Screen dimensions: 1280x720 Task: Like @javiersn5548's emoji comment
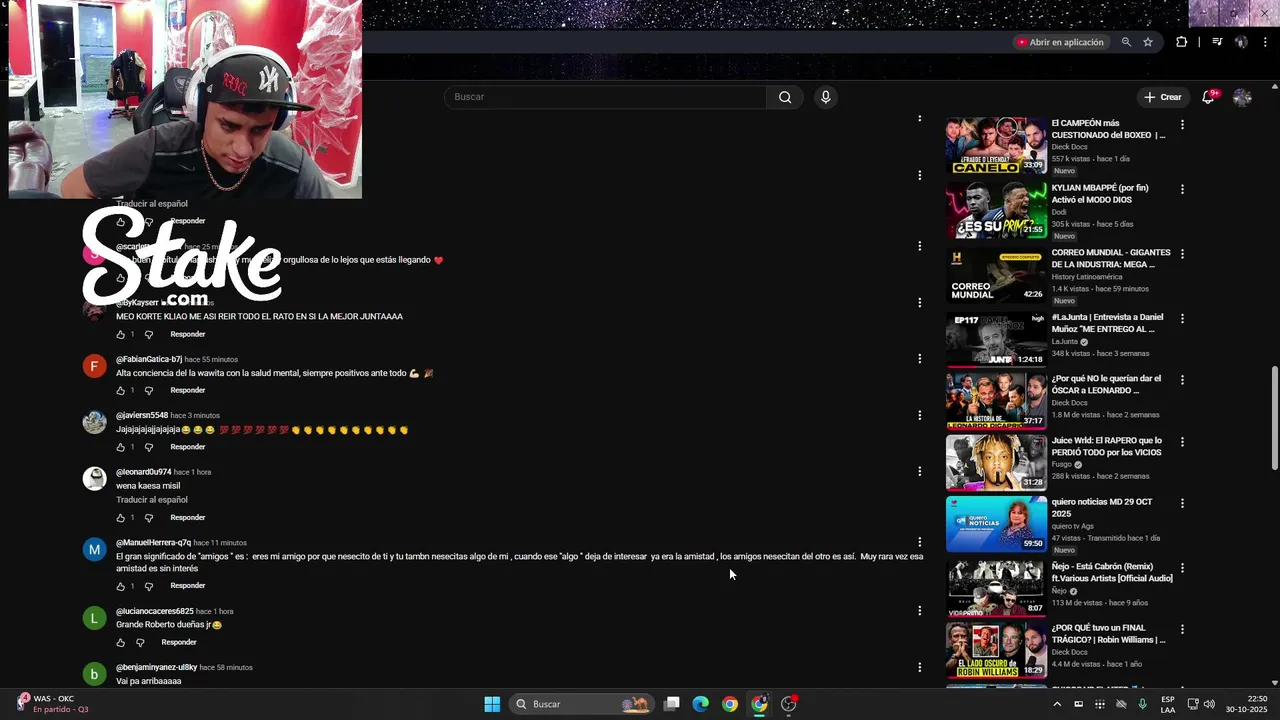(120, 447)
